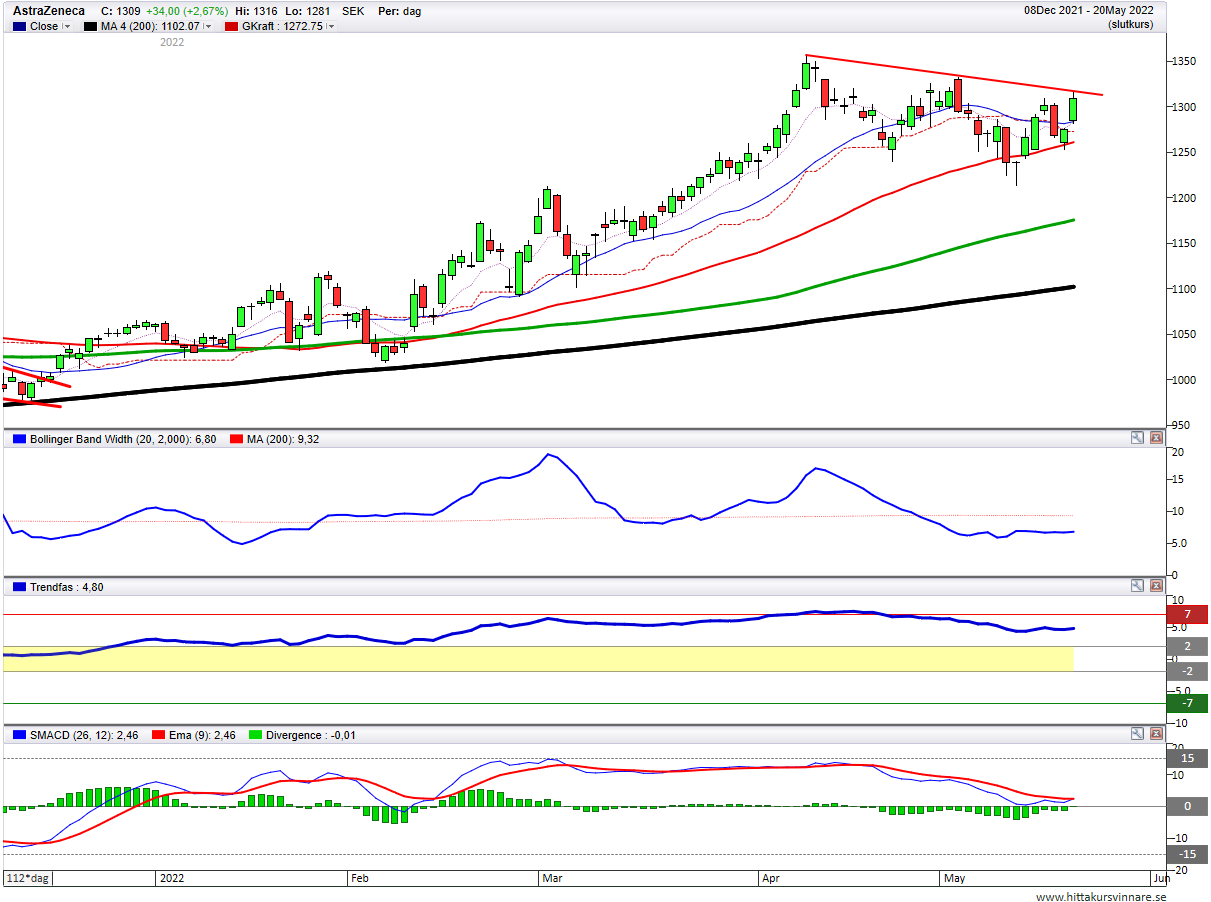Click the Lo: 1281 low value
The height and width of the screenshot is (902, 1211).
click(308, 11)
